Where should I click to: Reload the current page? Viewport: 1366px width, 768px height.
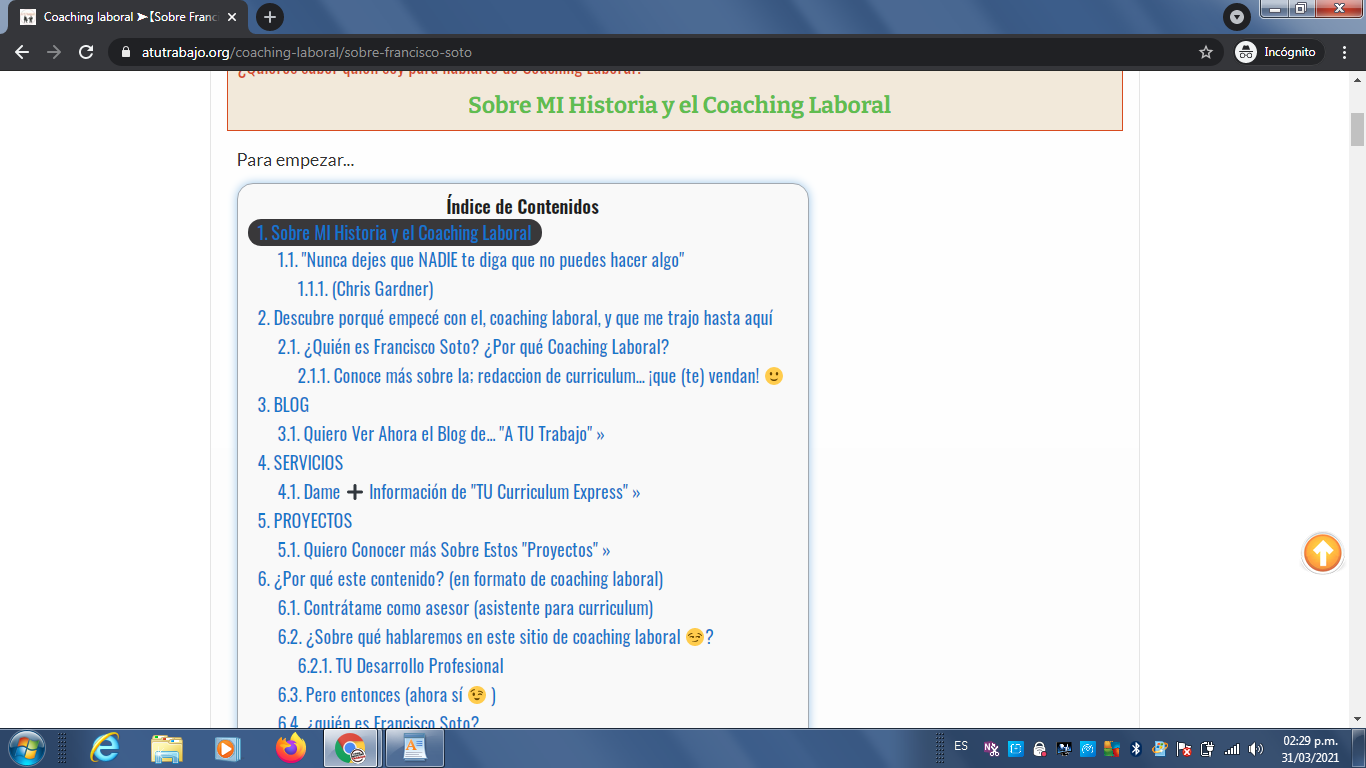(x=86, y=52)
